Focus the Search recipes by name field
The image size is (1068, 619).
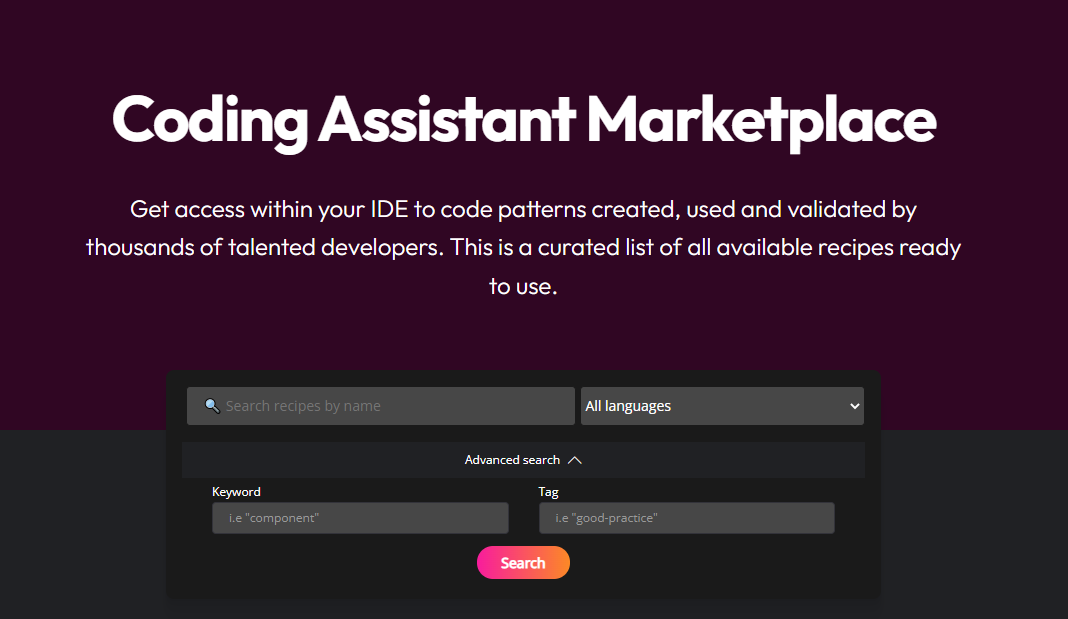390,406
